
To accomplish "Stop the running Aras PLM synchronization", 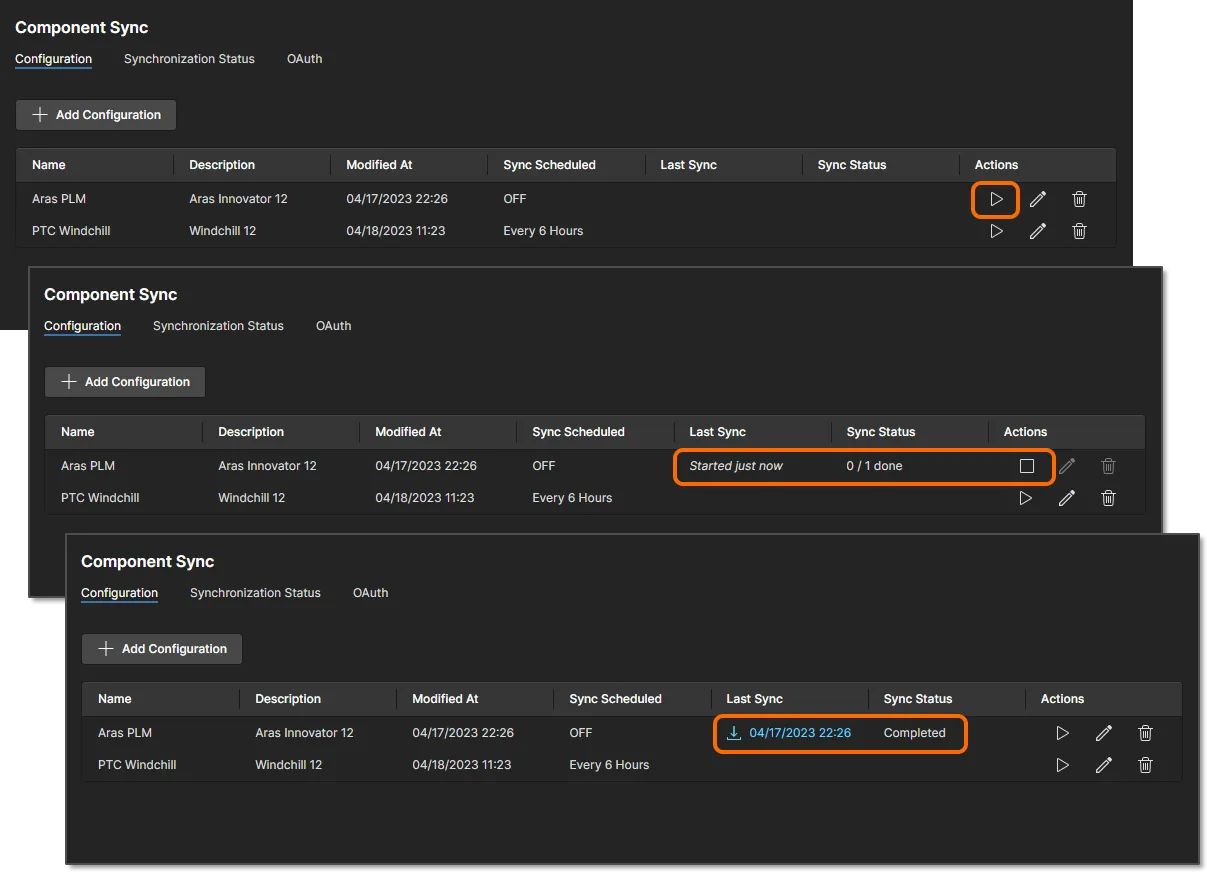I will pyautogui.click(x=1026, y=466).
